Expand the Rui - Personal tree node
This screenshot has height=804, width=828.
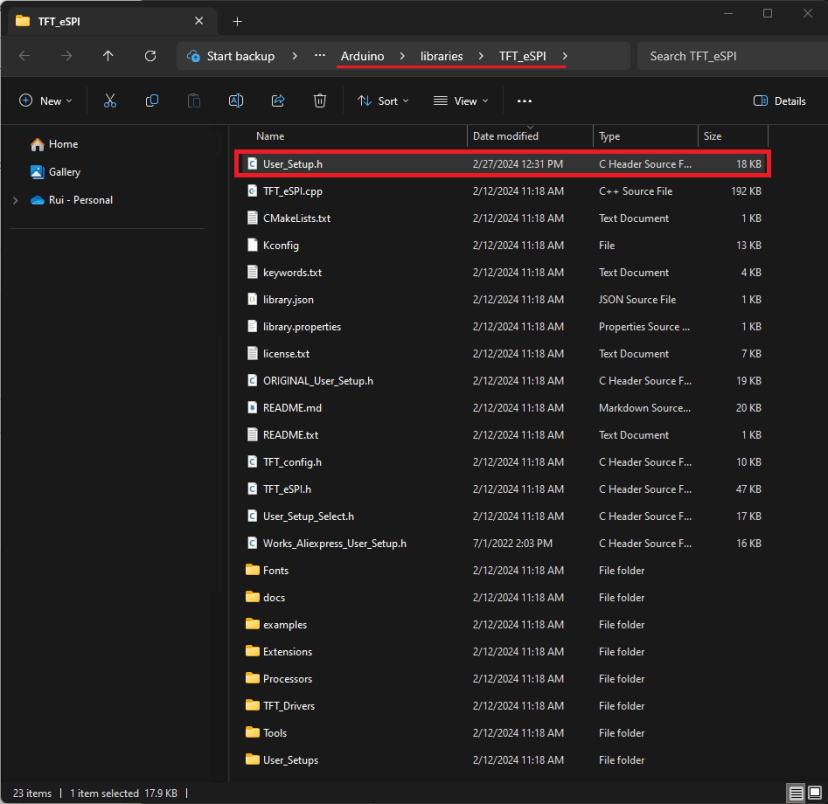15,200
